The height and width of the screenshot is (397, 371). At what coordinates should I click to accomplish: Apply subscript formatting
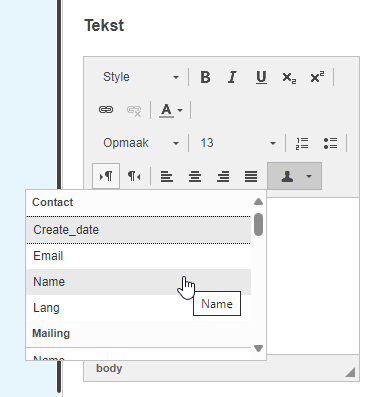289,77
